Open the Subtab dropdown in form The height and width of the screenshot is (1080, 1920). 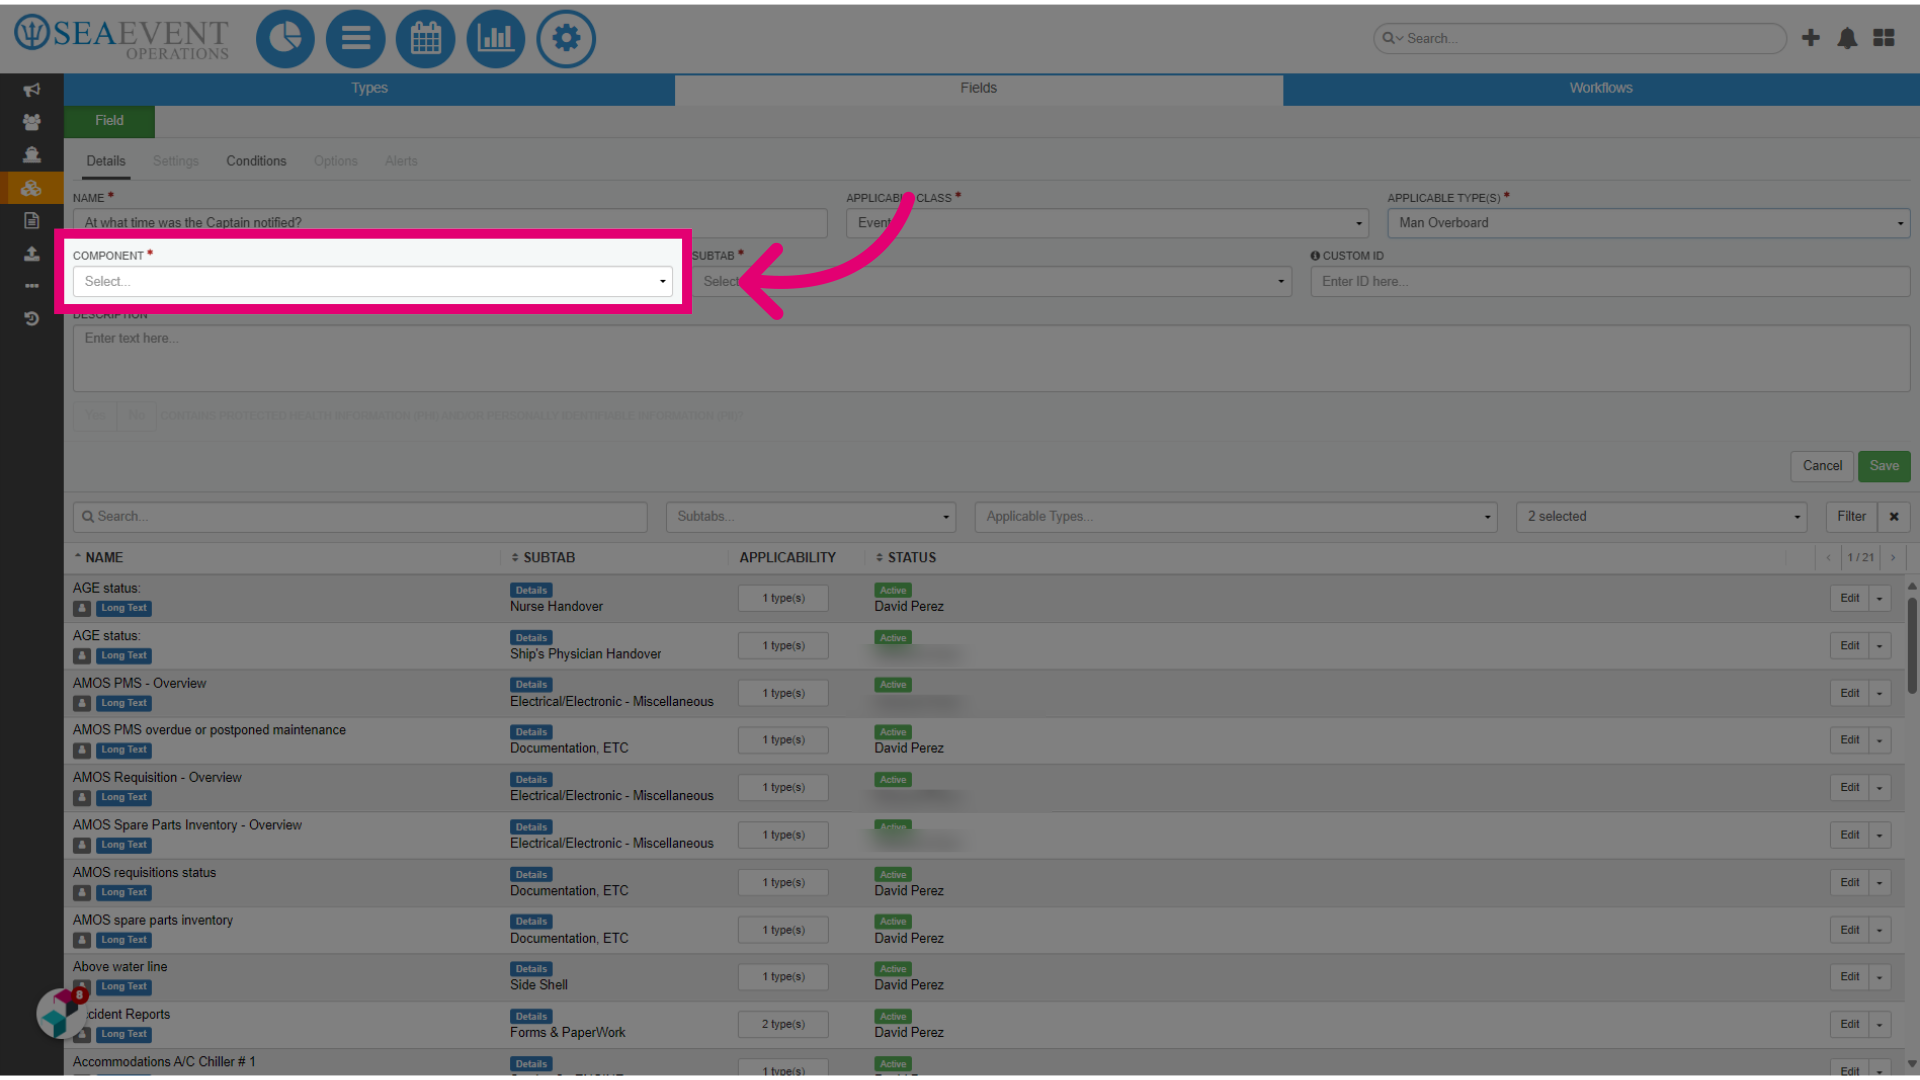pos(991,282)
